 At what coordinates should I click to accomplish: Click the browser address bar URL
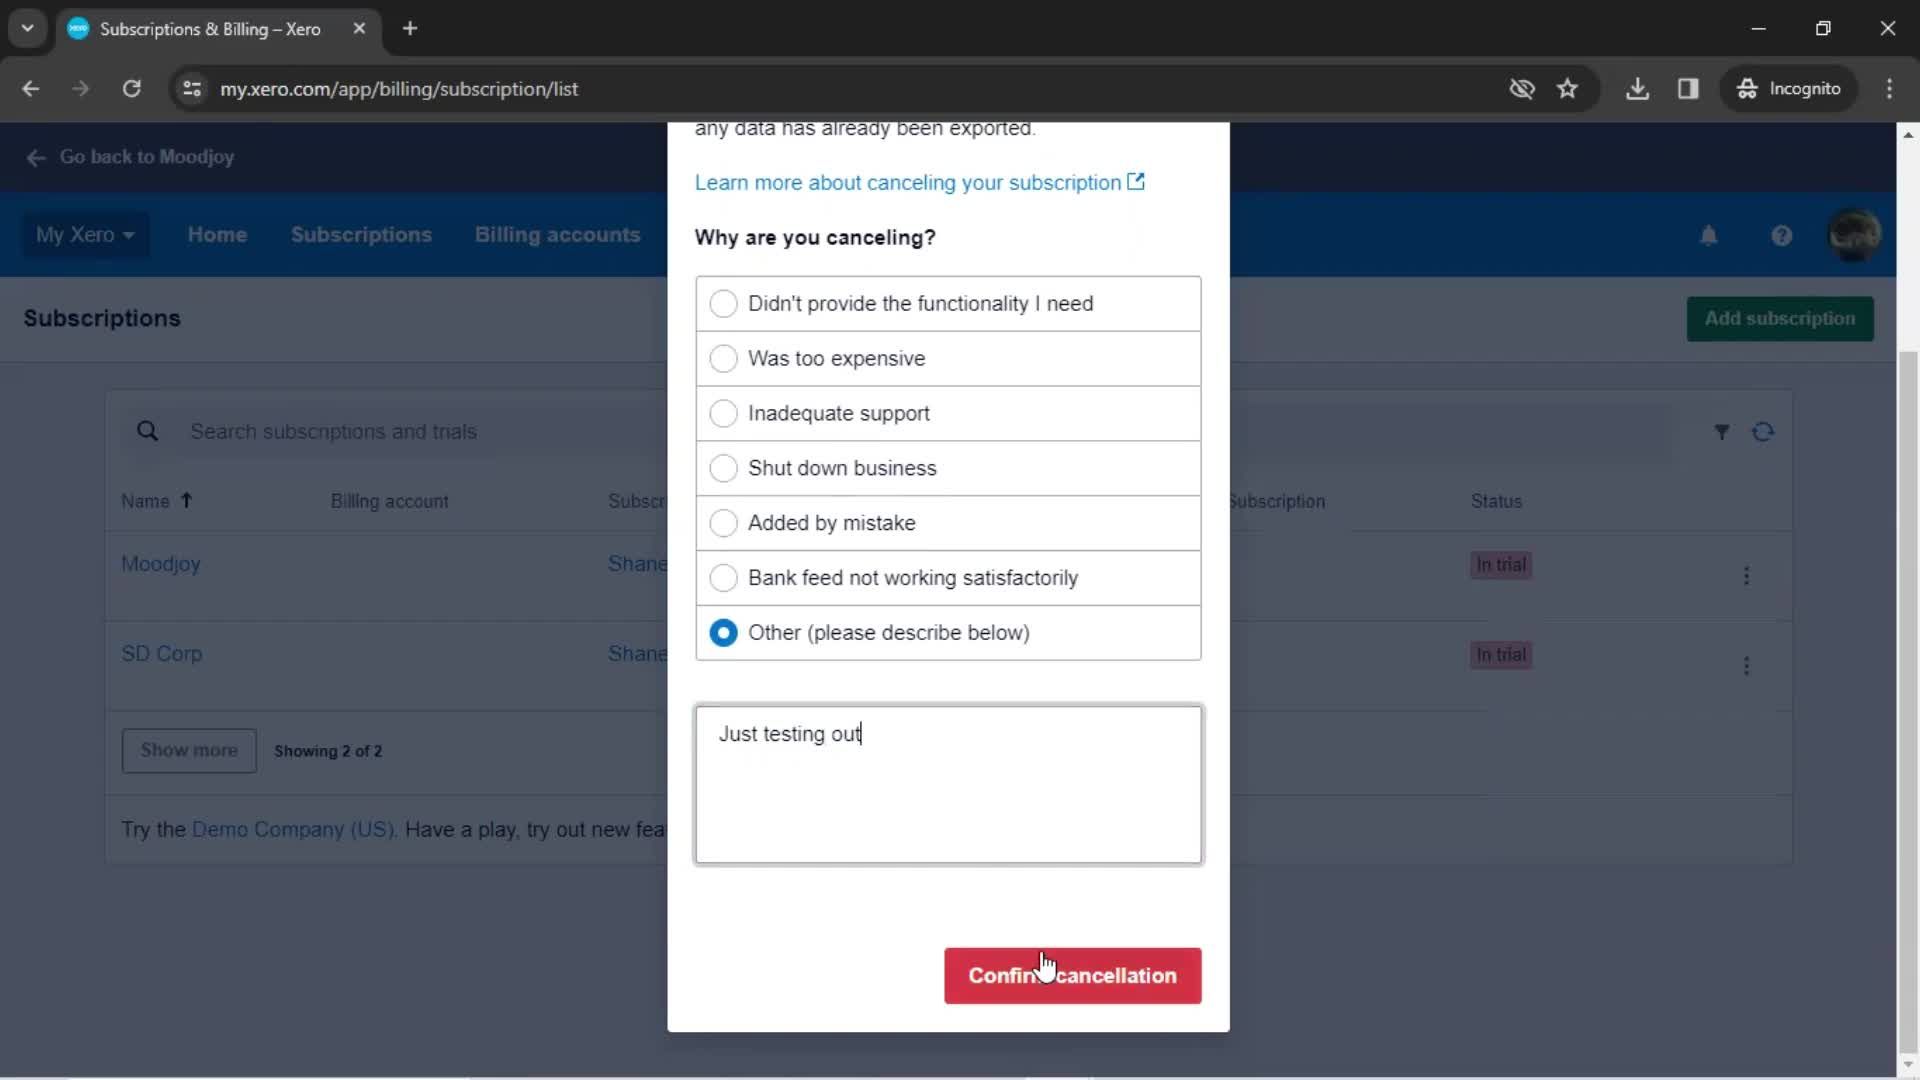click(399, 89)
